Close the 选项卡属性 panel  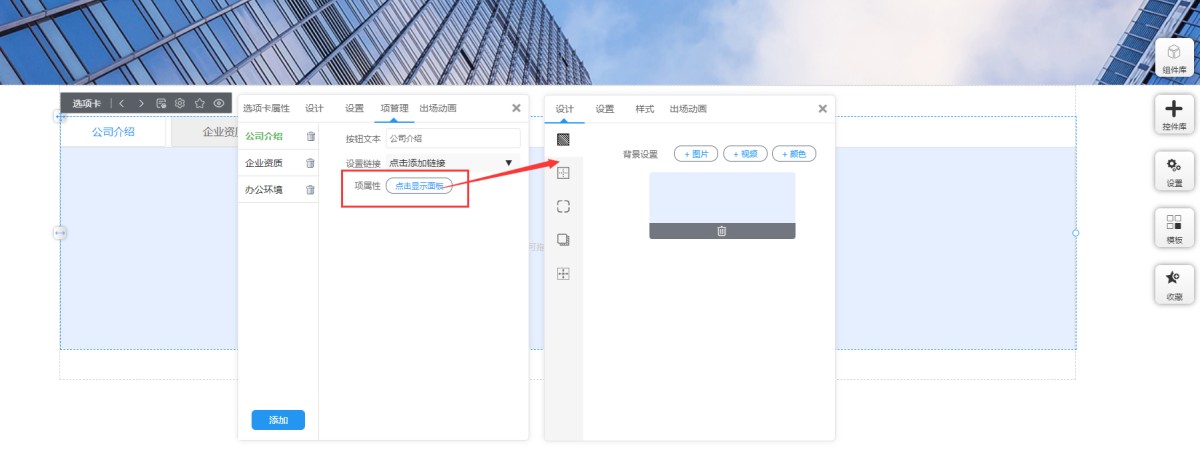pos(516,108)
